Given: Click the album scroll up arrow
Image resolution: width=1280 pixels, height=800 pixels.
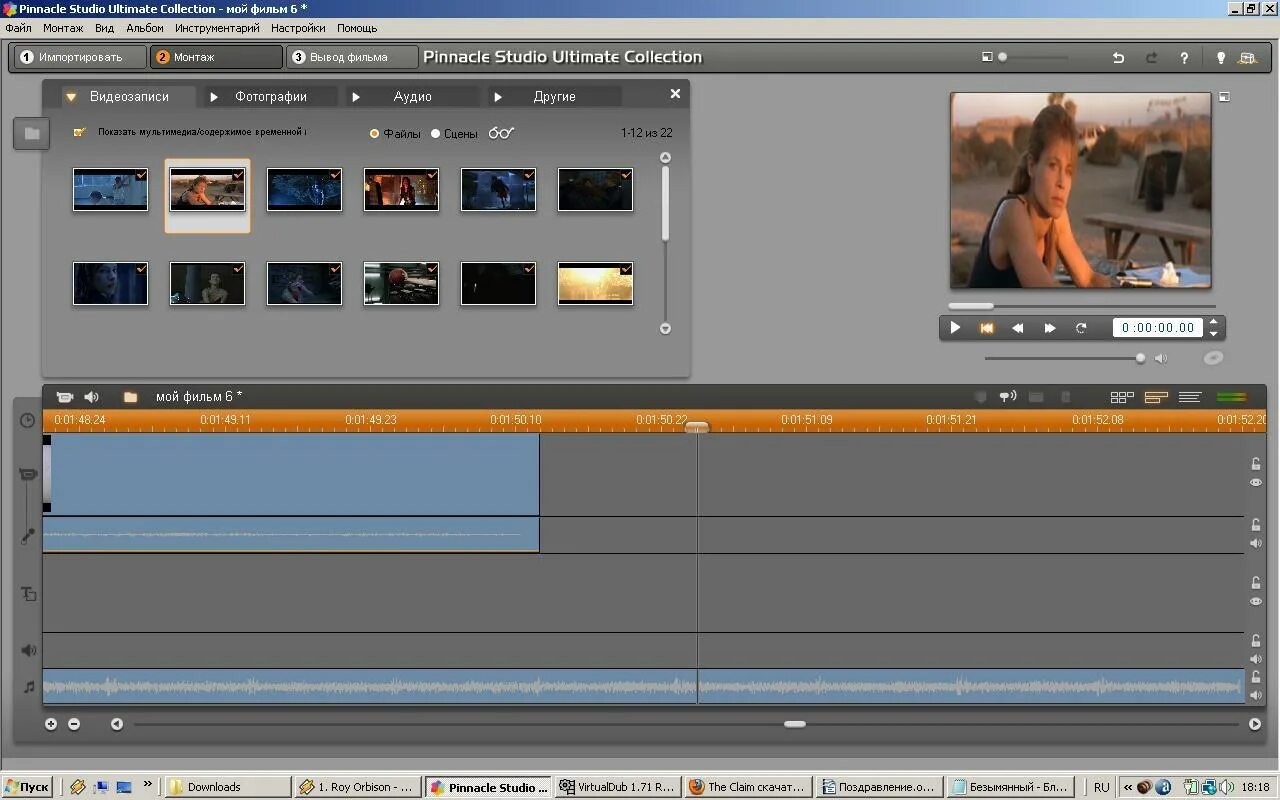Looking at the screenshot, I should coord(665,158).
